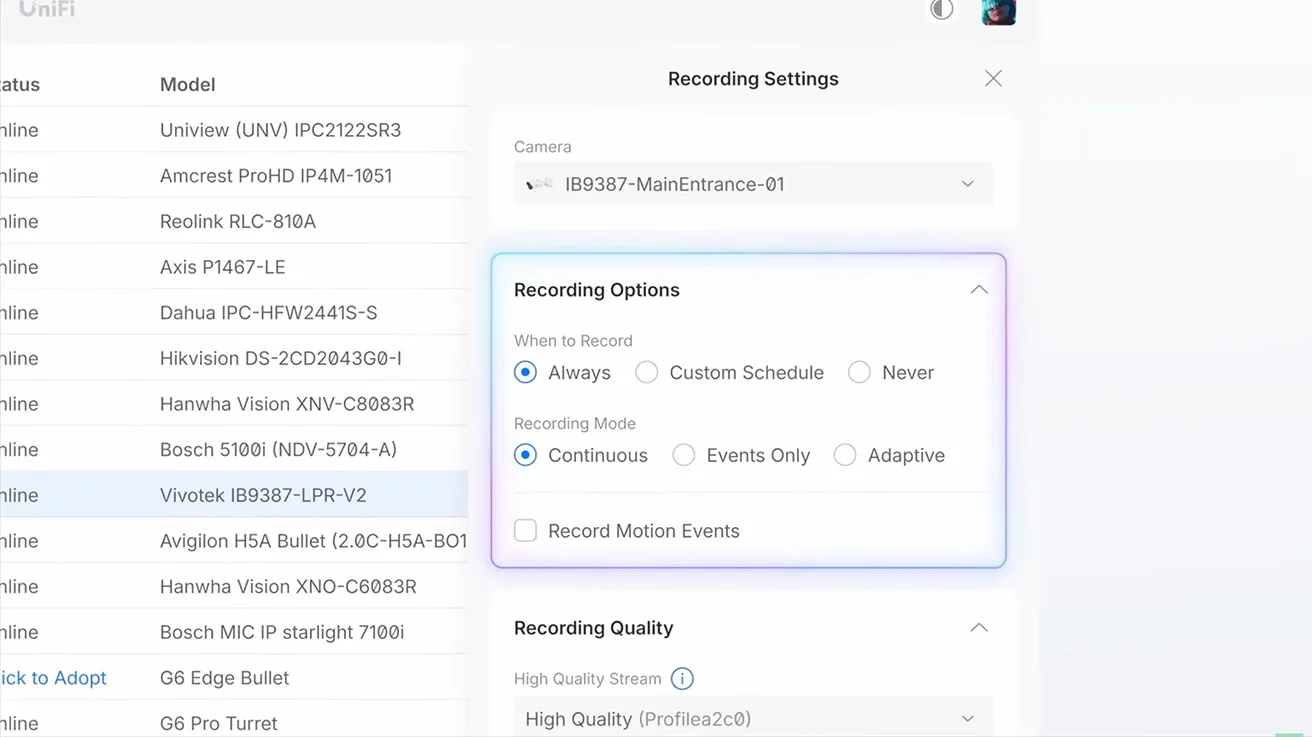Viewport: 1312px width, 737px height.
Task: Enable Record Motion Events checkbox
Action: (525, 531)
